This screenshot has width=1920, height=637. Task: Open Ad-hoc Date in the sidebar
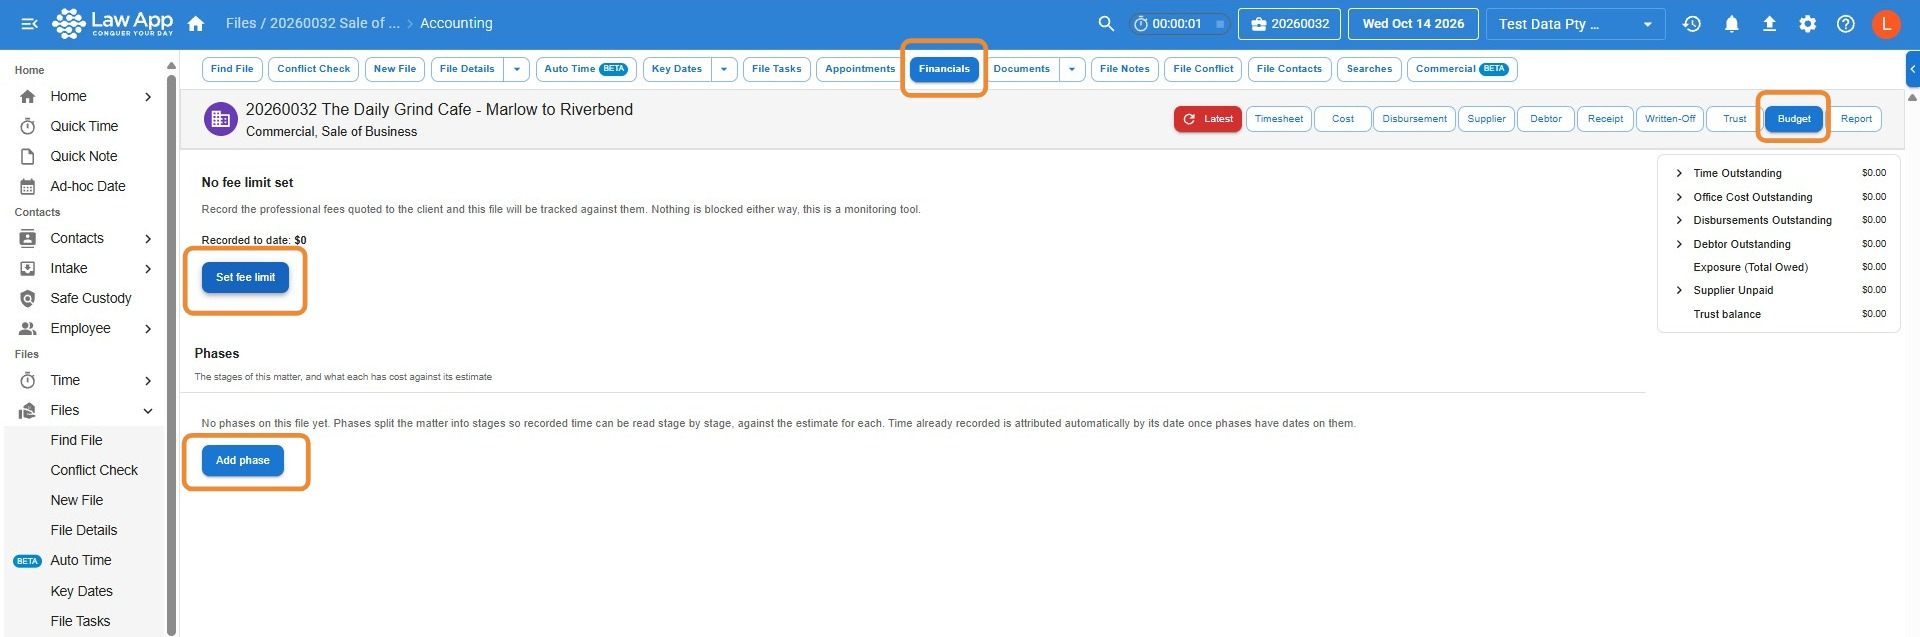pos(88,186)
